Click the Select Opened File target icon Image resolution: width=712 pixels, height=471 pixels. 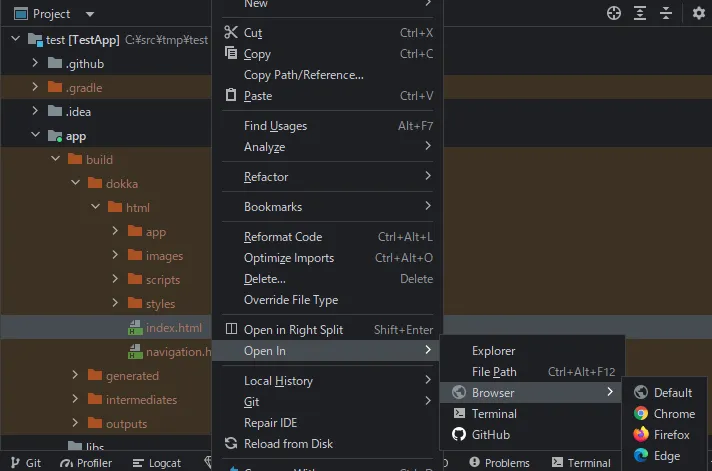point(614,14)
